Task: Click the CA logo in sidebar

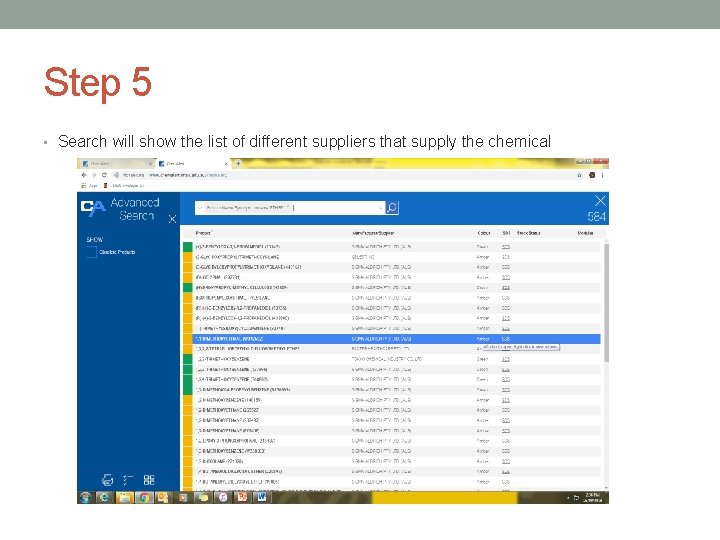Action: [93, 208]
